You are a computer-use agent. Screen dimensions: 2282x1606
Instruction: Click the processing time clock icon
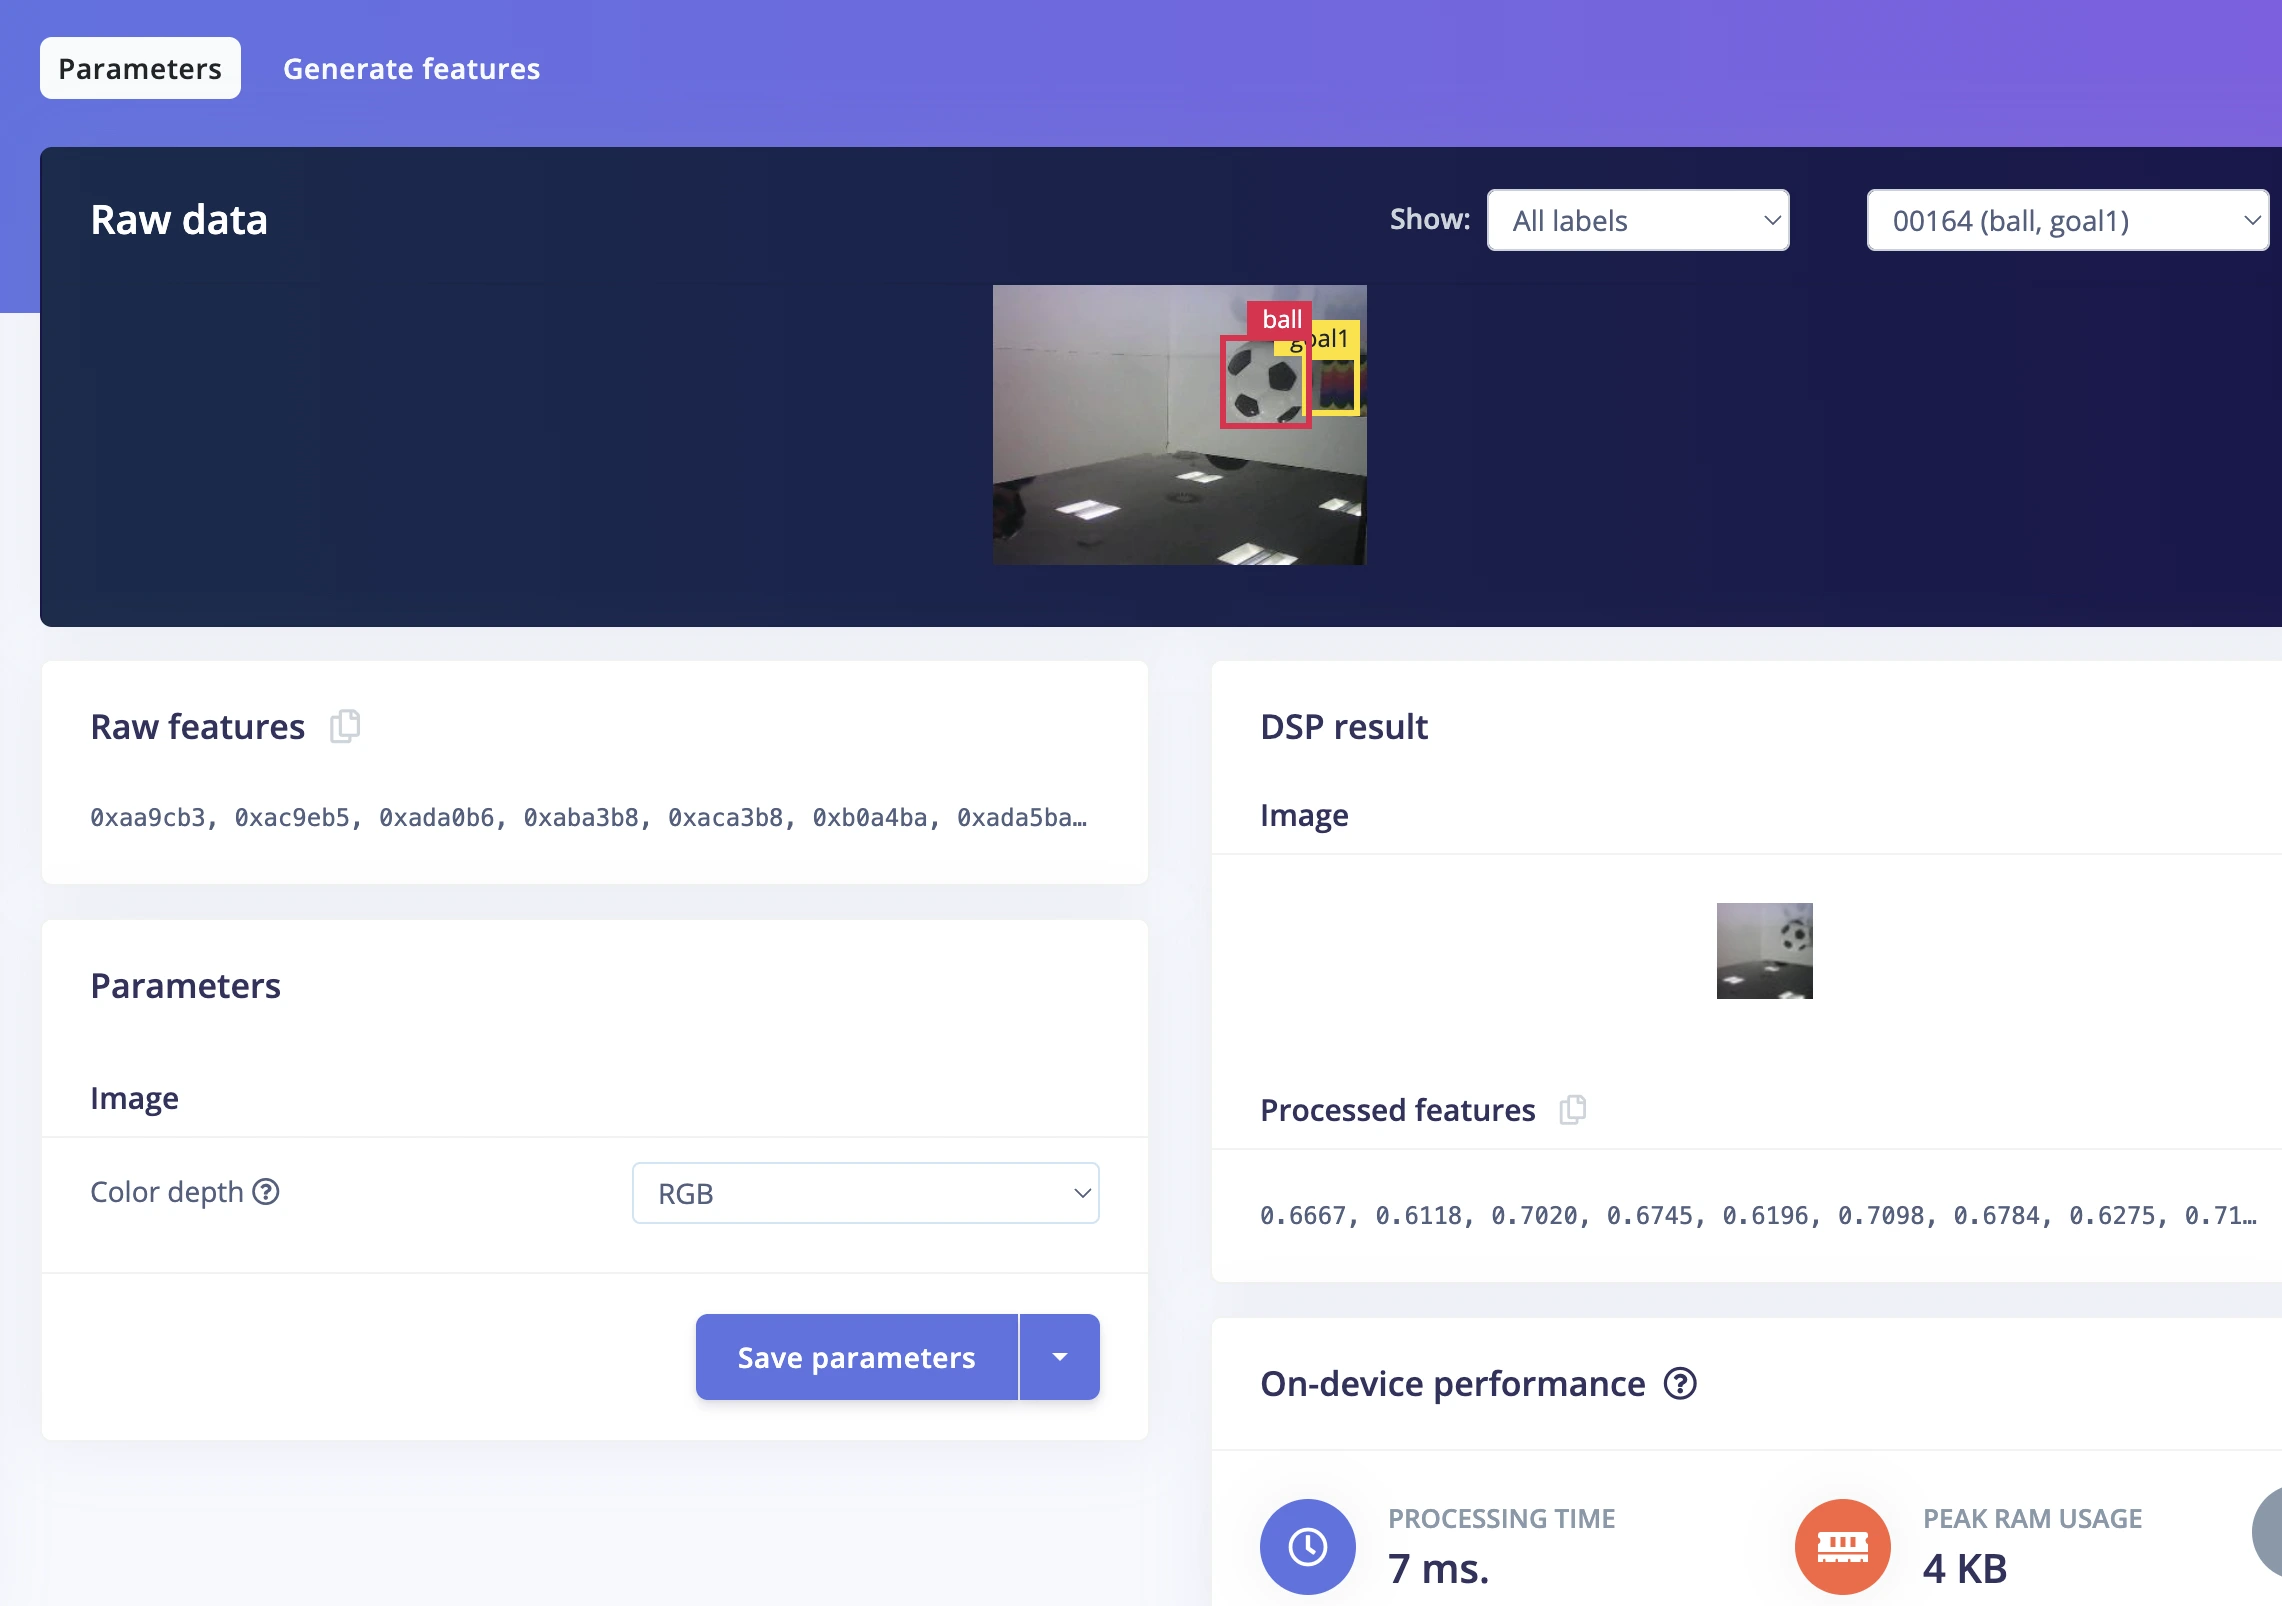pyautogui.click(x=1308, y=1546)
